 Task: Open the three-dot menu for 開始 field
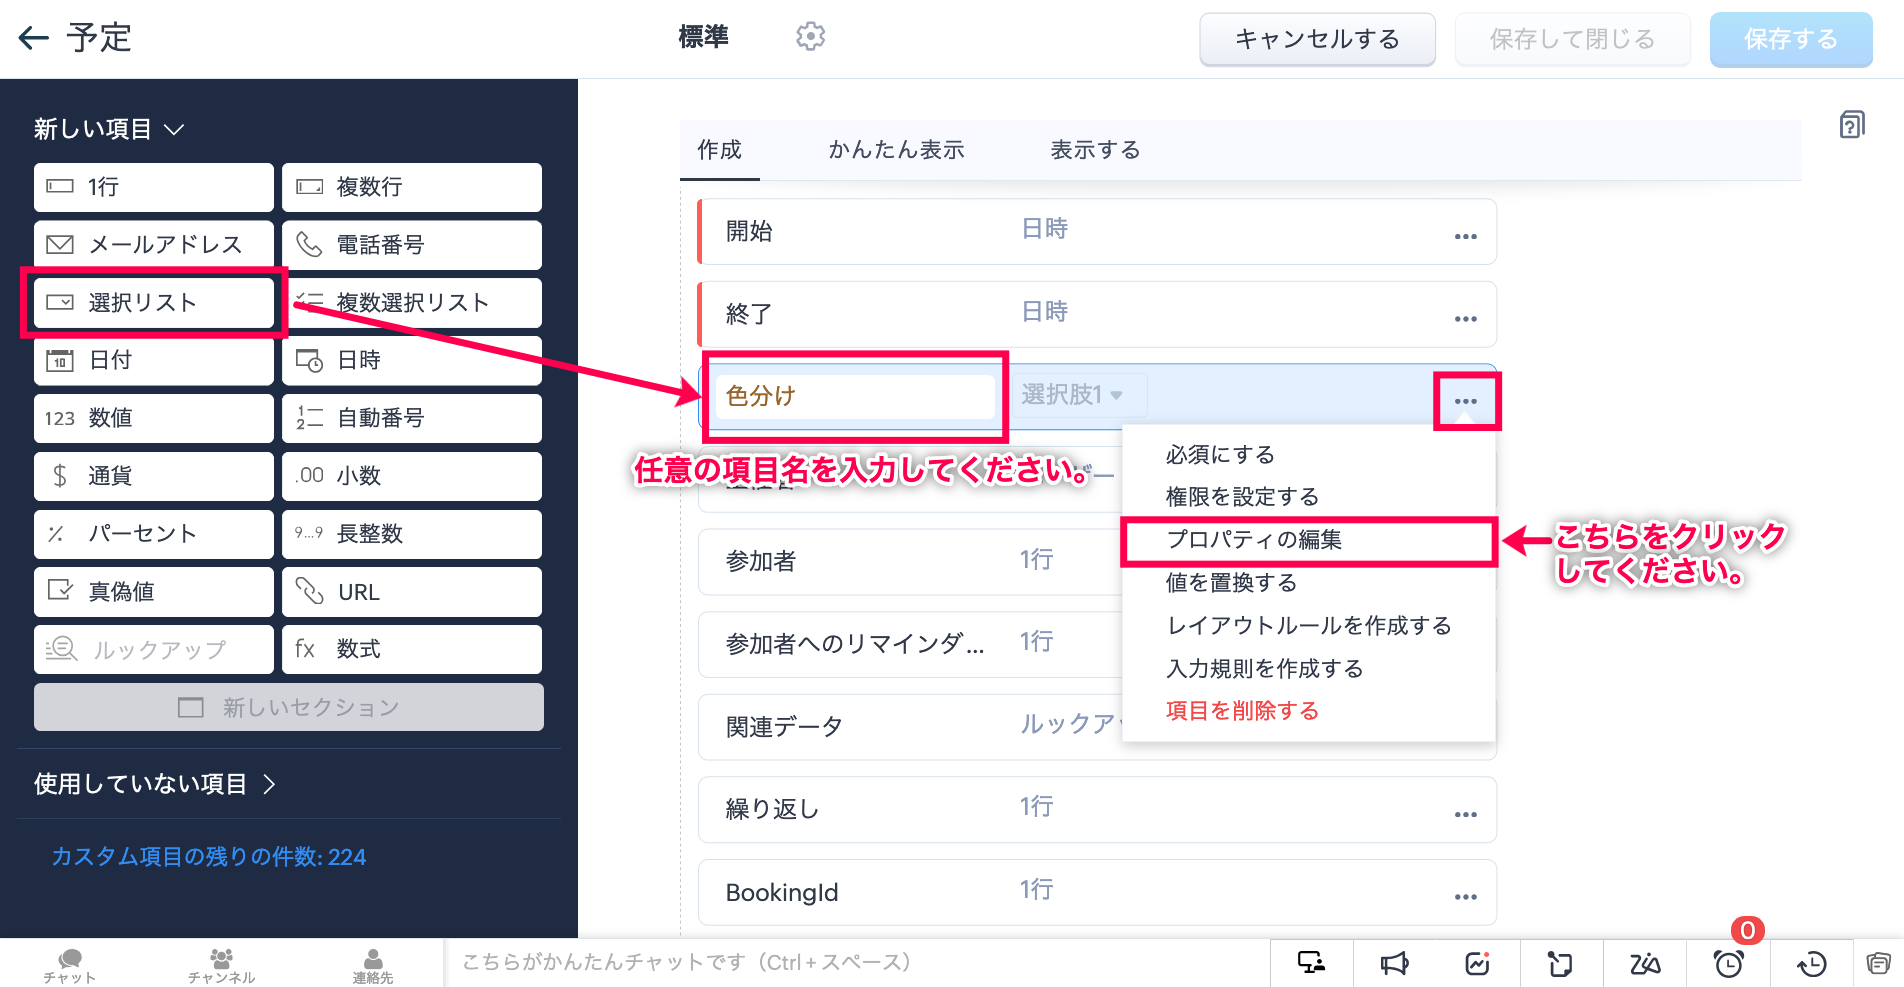[x=1465, y=237]
